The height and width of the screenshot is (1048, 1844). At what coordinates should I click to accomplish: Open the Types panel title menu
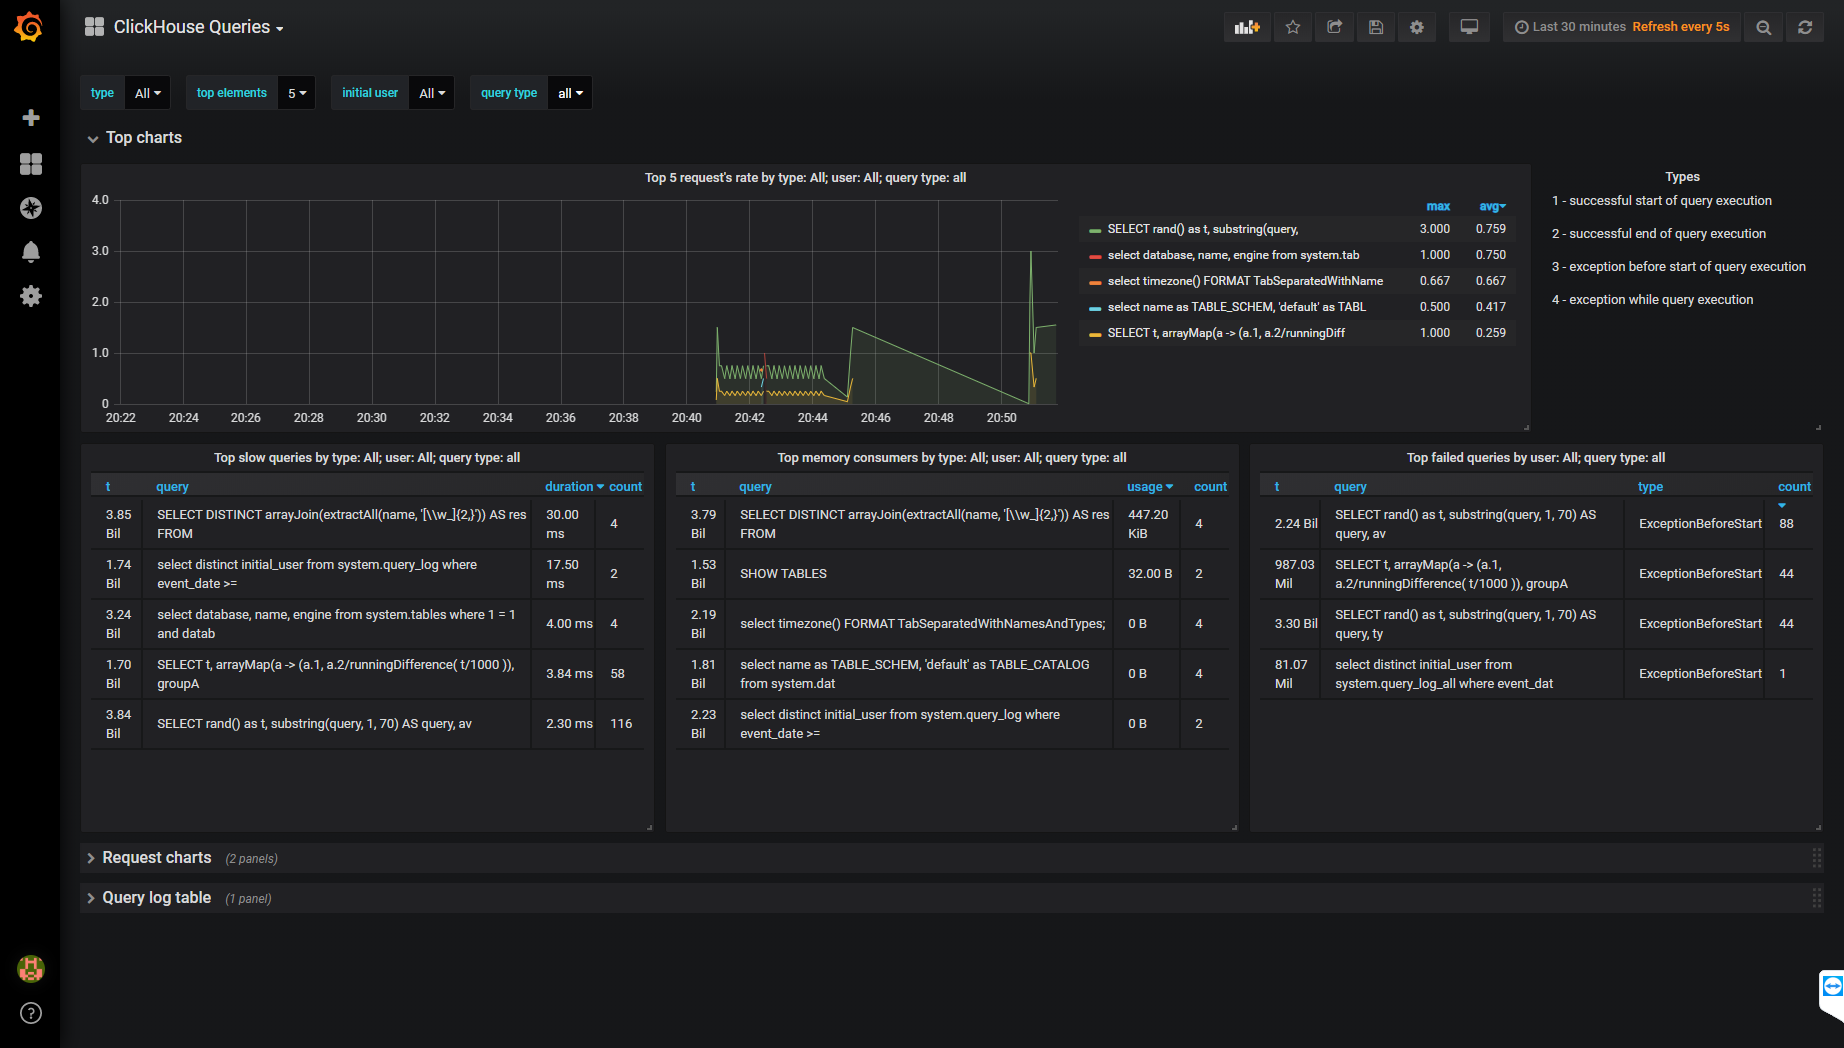click(1682, 177)
